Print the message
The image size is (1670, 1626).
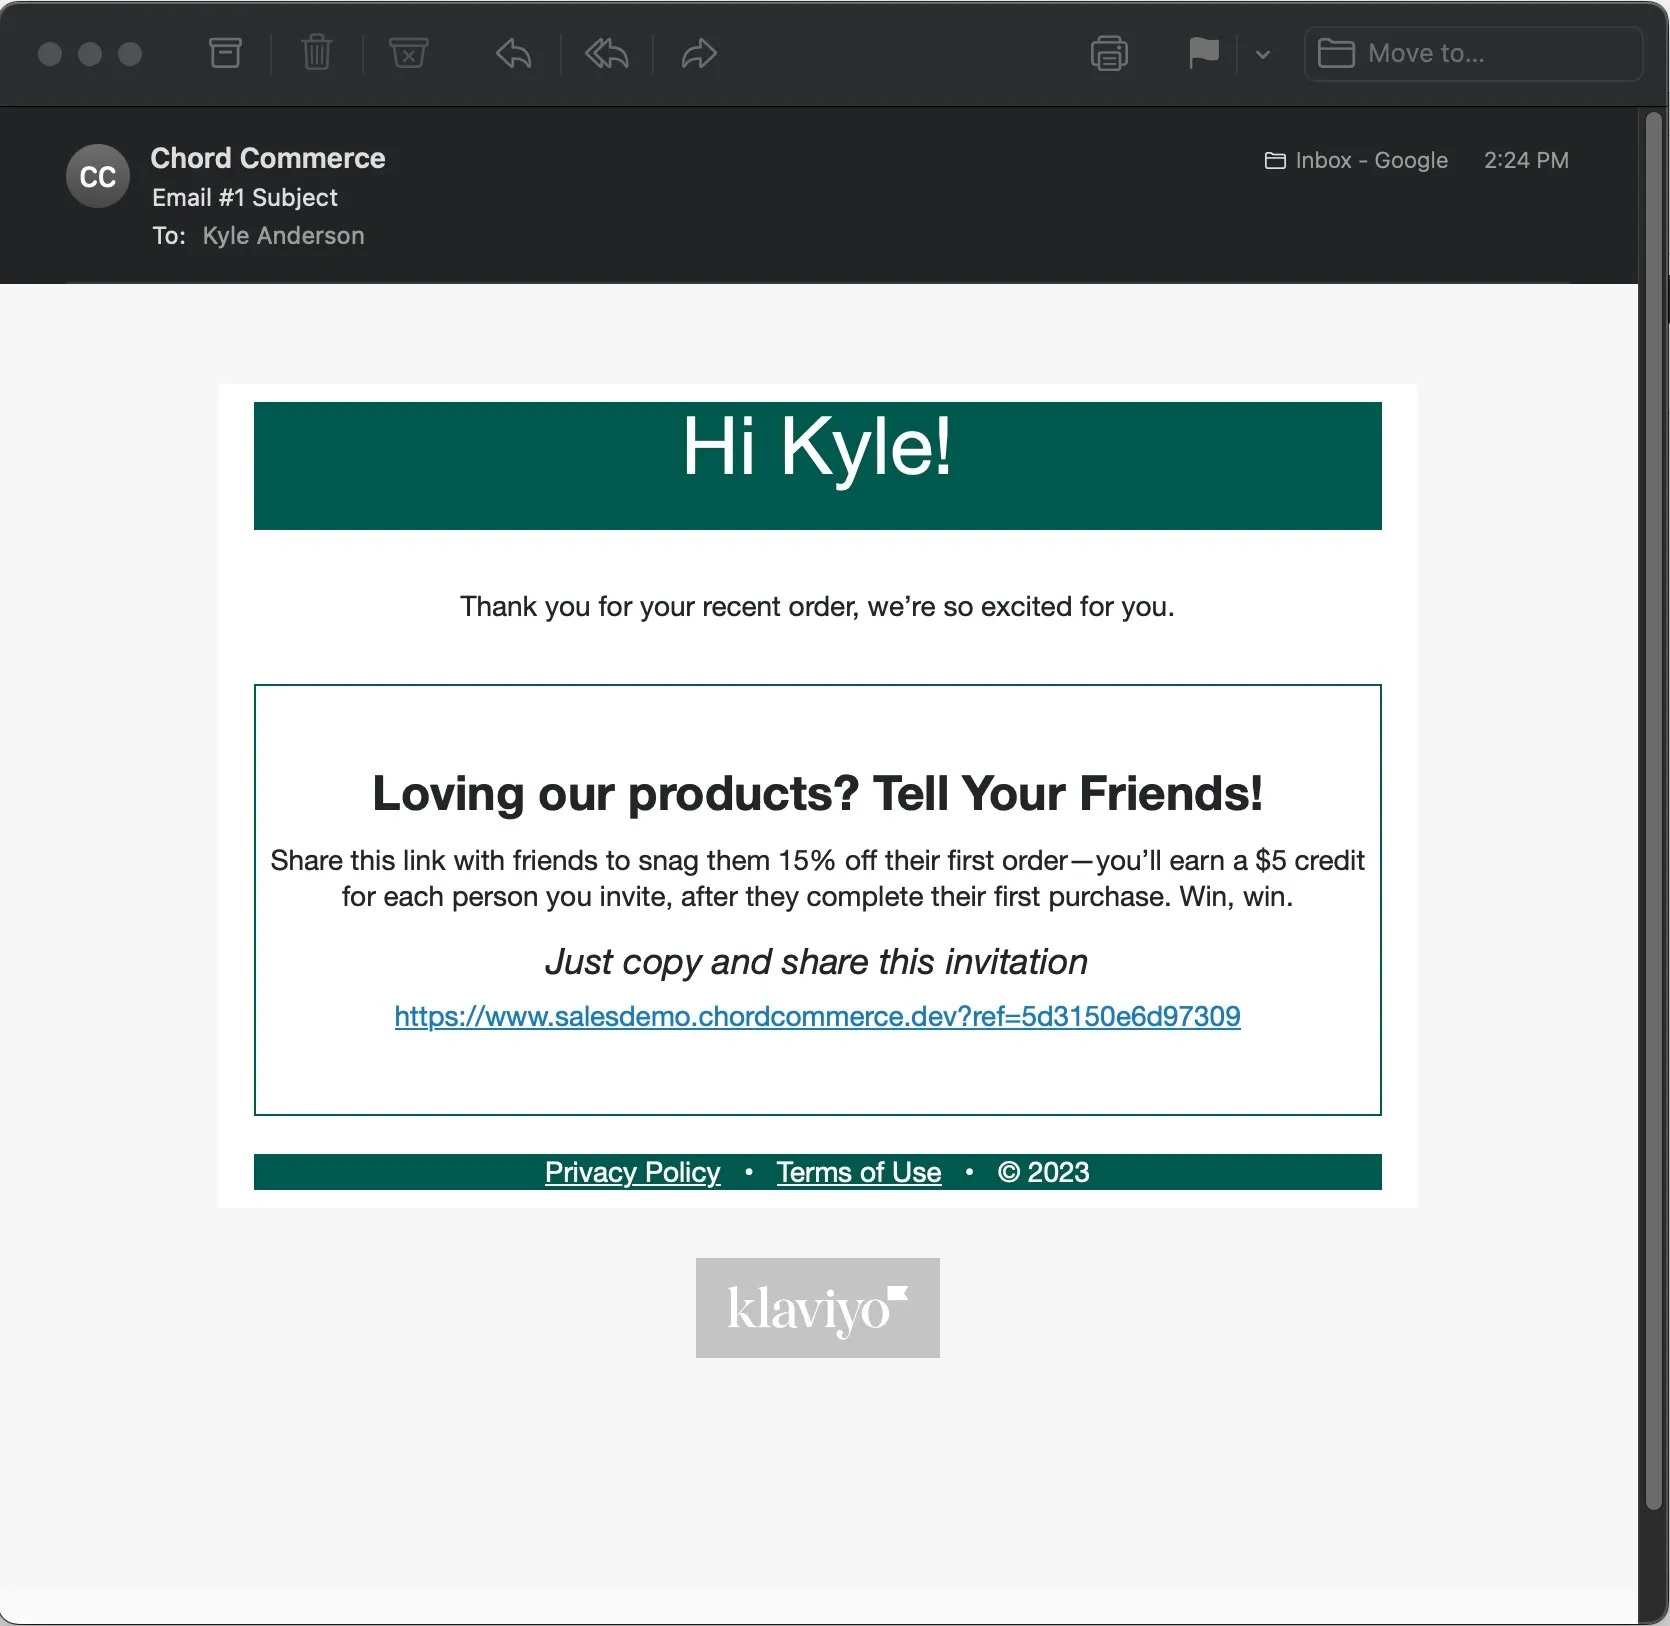(x=1109, y=53)
